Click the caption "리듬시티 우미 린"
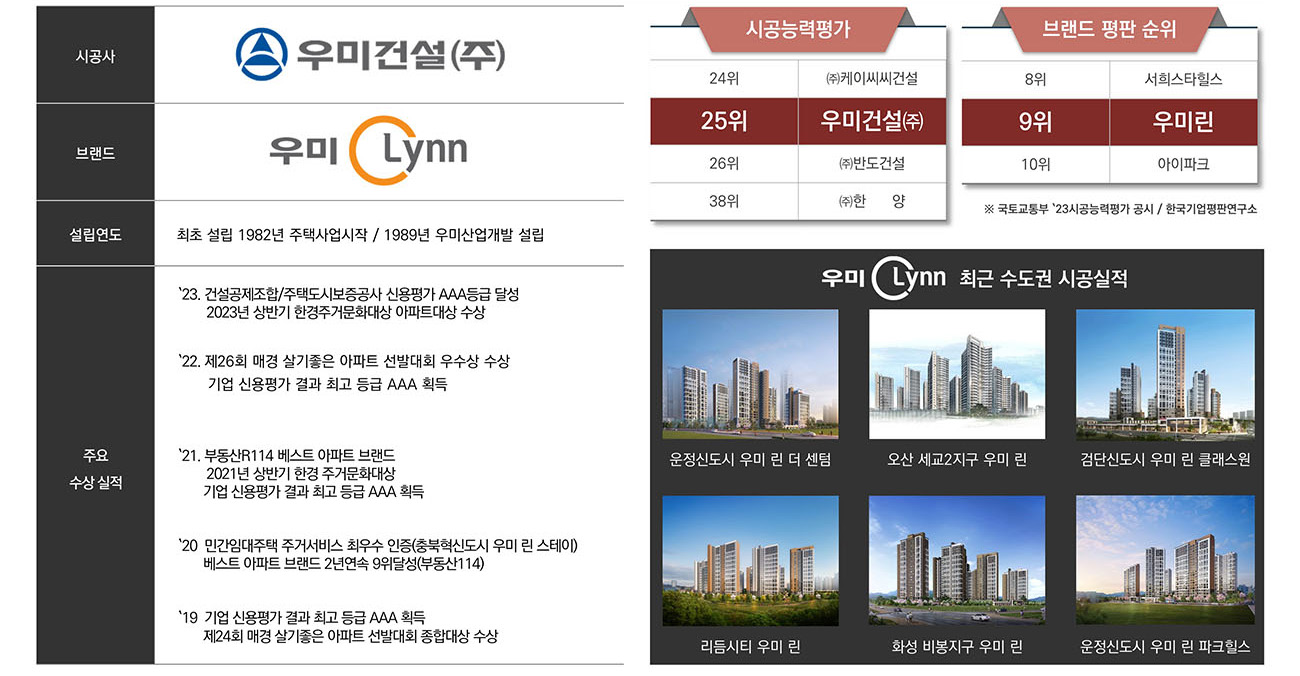The width and height of the screenshot is (1300, 676). tap(750, 647)
